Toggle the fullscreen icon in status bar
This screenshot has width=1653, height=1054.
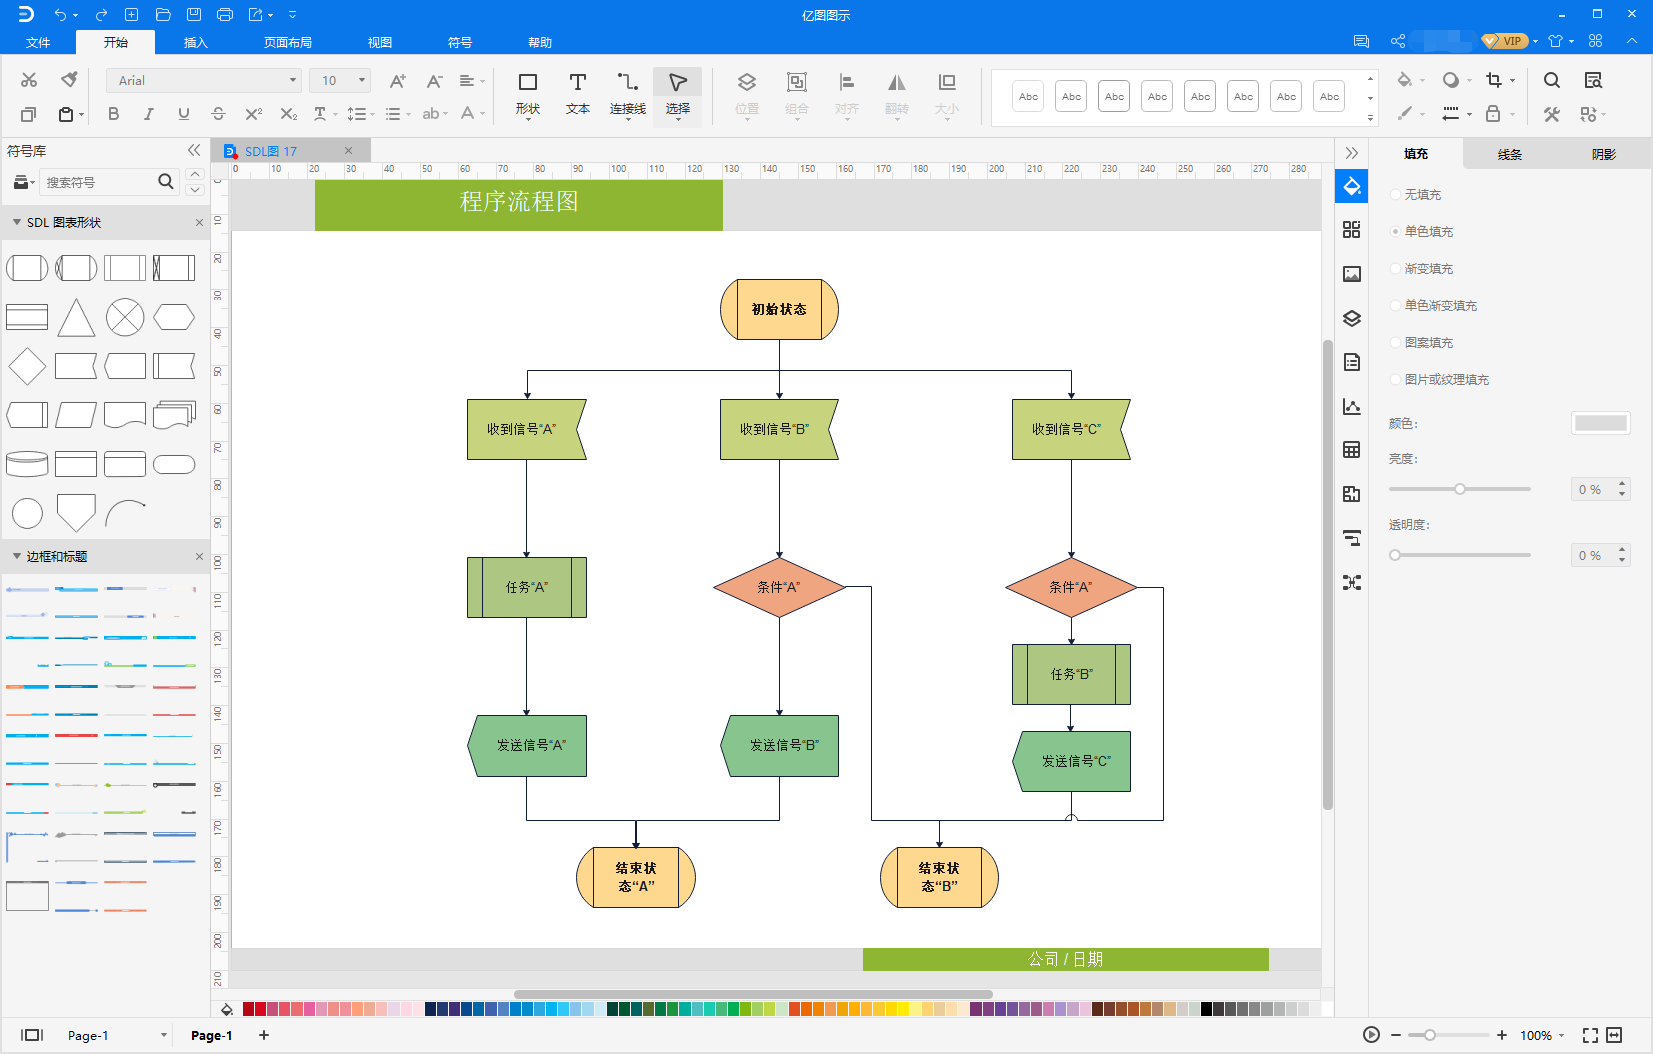[1590, 1035]
